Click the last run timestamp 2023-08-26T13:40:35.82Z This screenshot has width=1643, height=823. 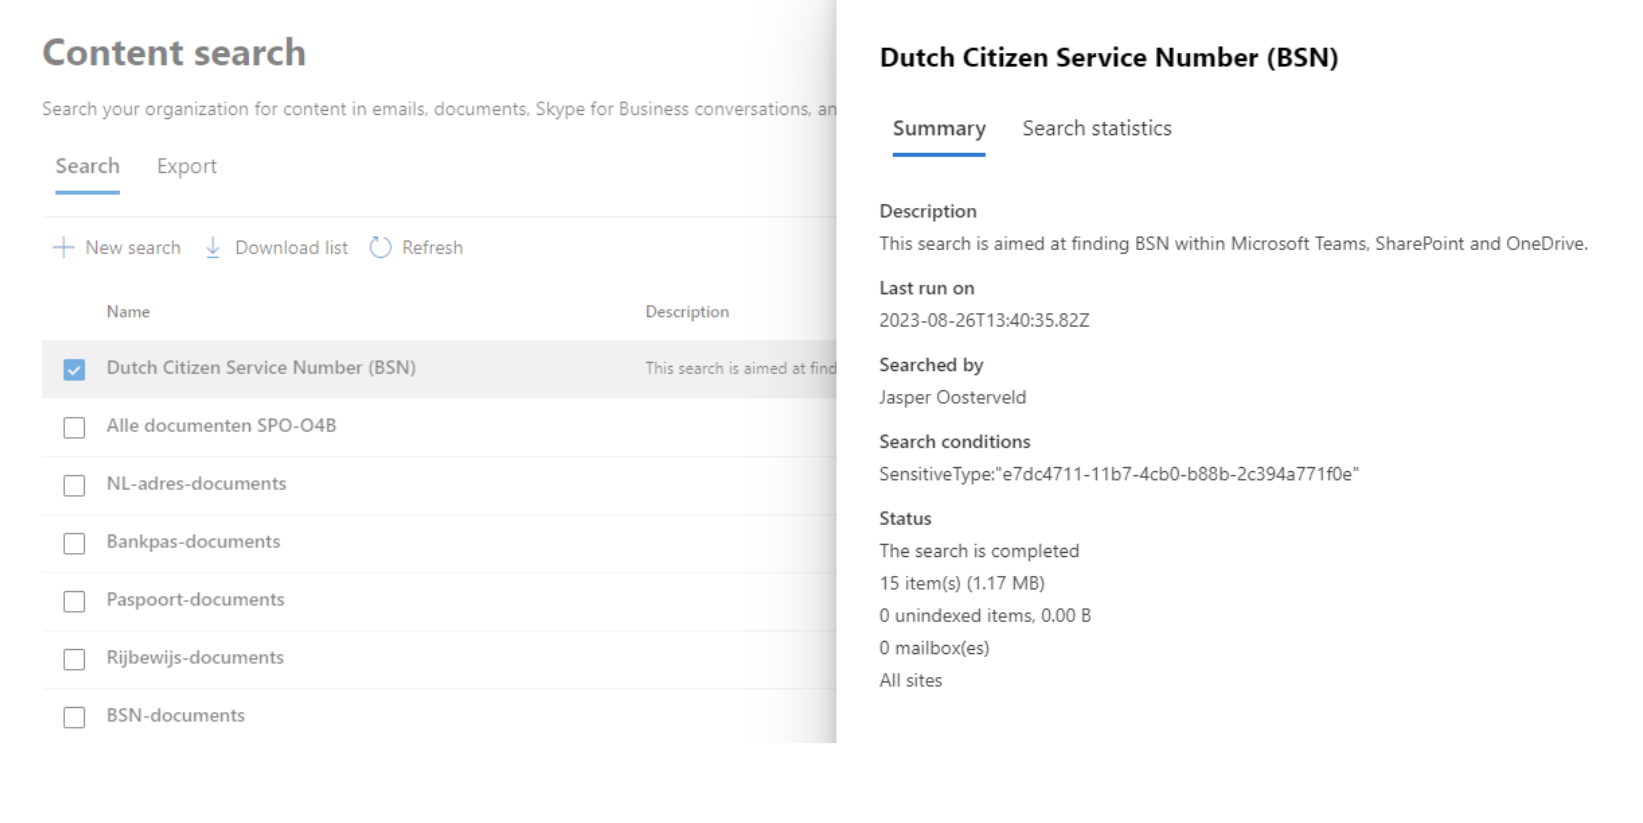(x=984, y=320)
